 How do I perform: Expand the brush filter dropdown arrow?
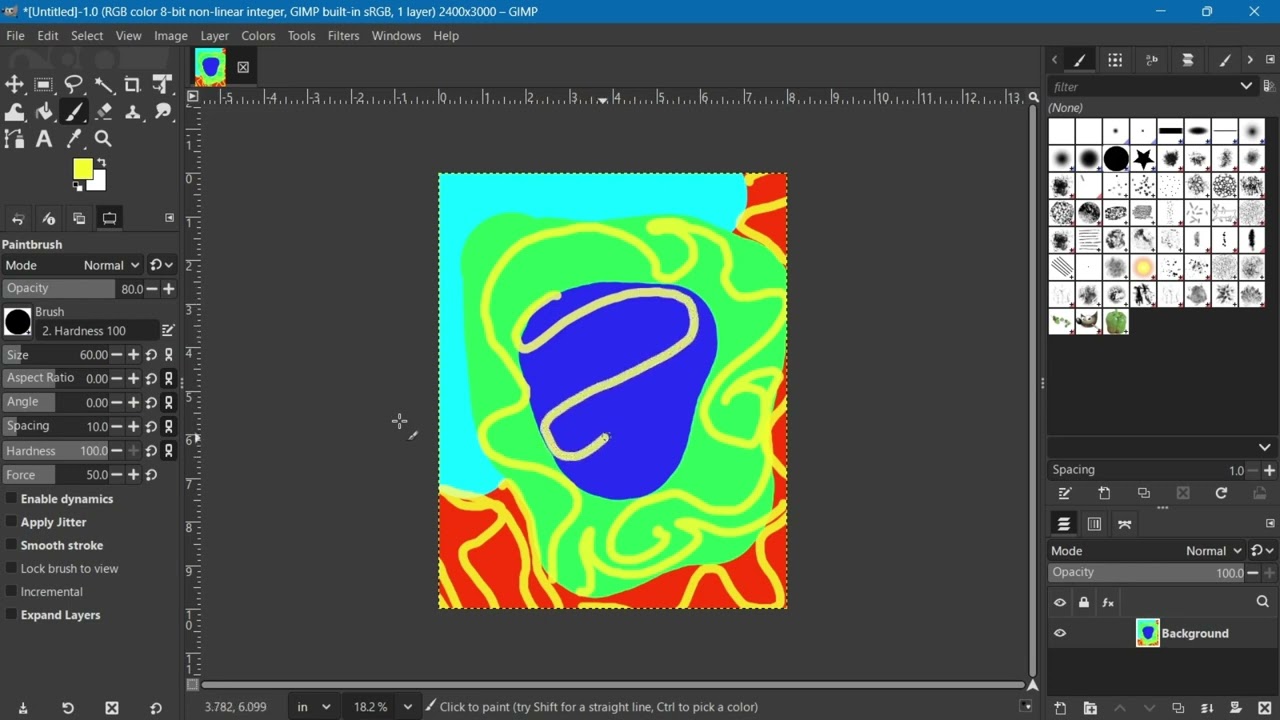1246,86
